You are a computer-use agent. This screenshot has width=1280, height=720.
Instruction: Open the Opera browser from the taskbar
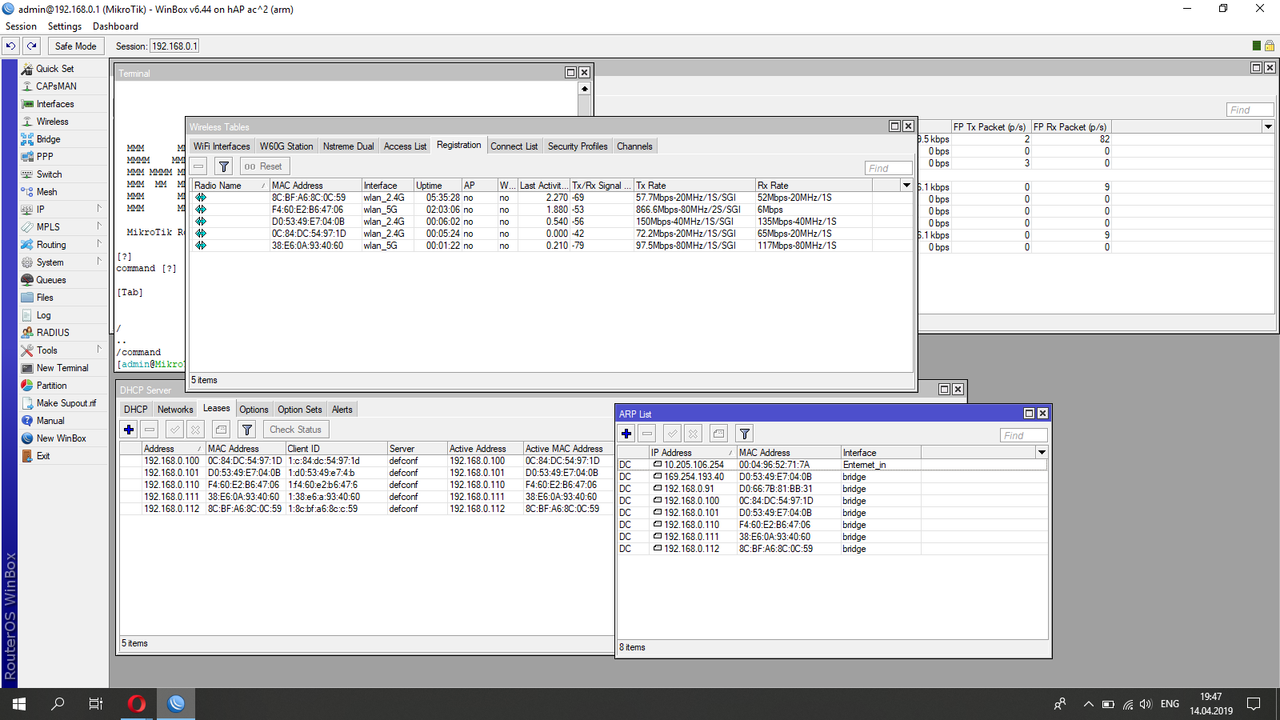click(x=136, y=704)
